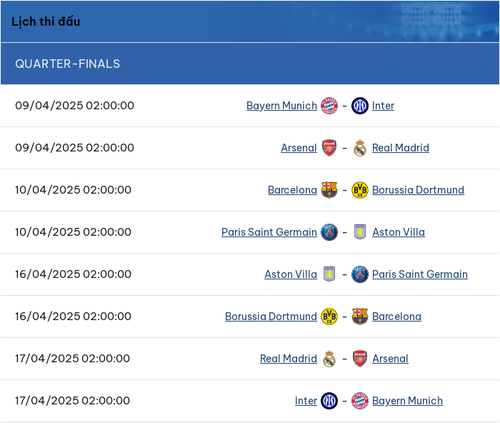Click the Inter crest in the last match row
Image resolution: width=500 pixels, height=423 pixels.
coord(329,401)
